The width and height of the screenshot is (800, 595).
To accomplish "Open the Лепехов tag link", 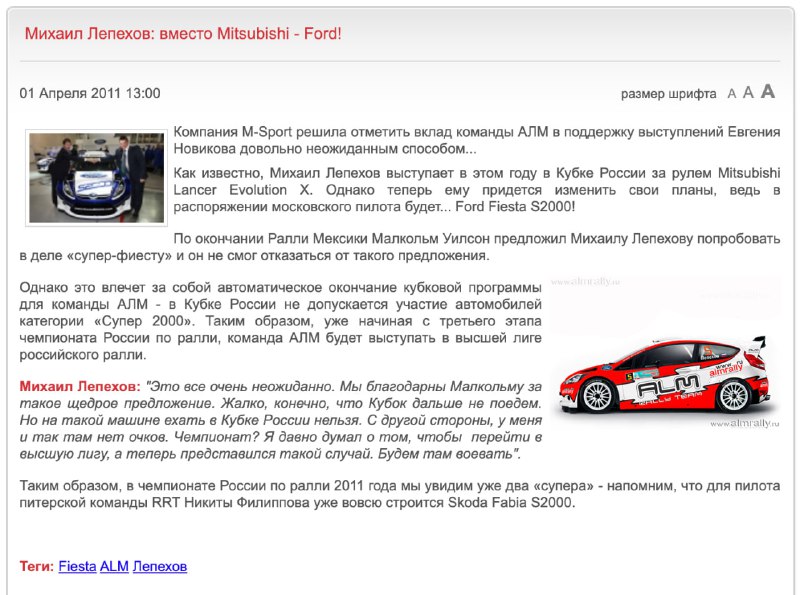I will pos(160,566).
